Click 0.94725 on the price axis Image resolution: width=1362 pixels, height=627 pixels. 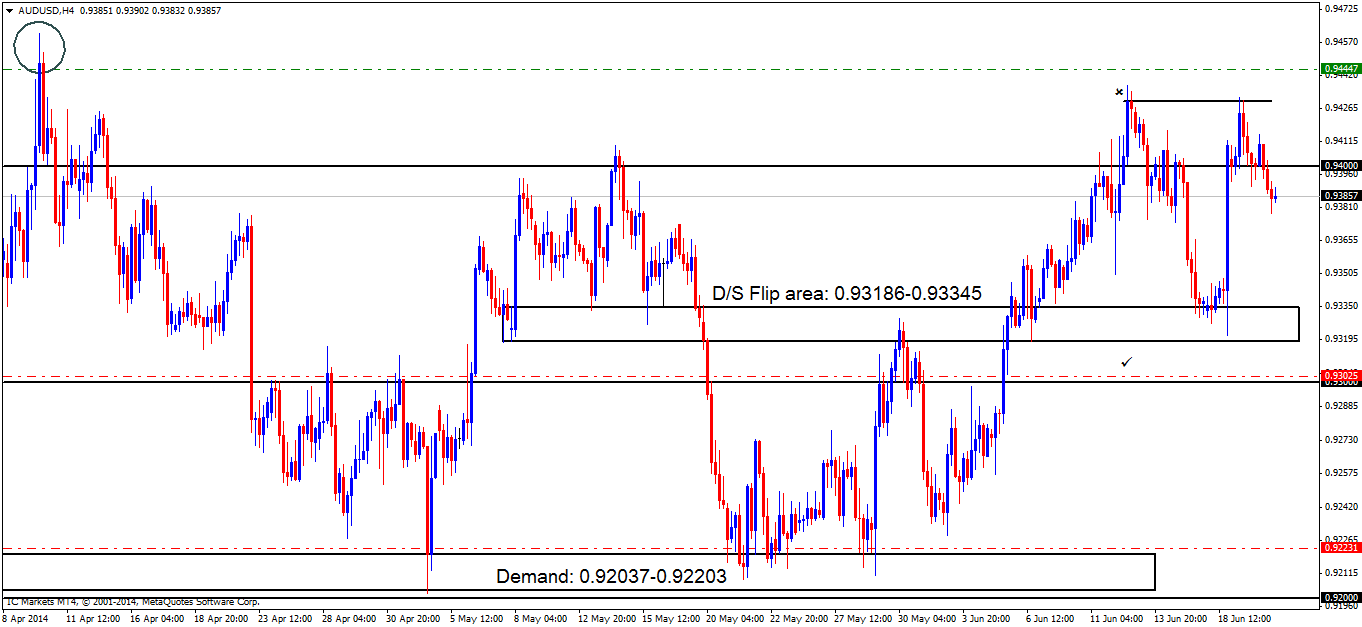click(1340, 8)
